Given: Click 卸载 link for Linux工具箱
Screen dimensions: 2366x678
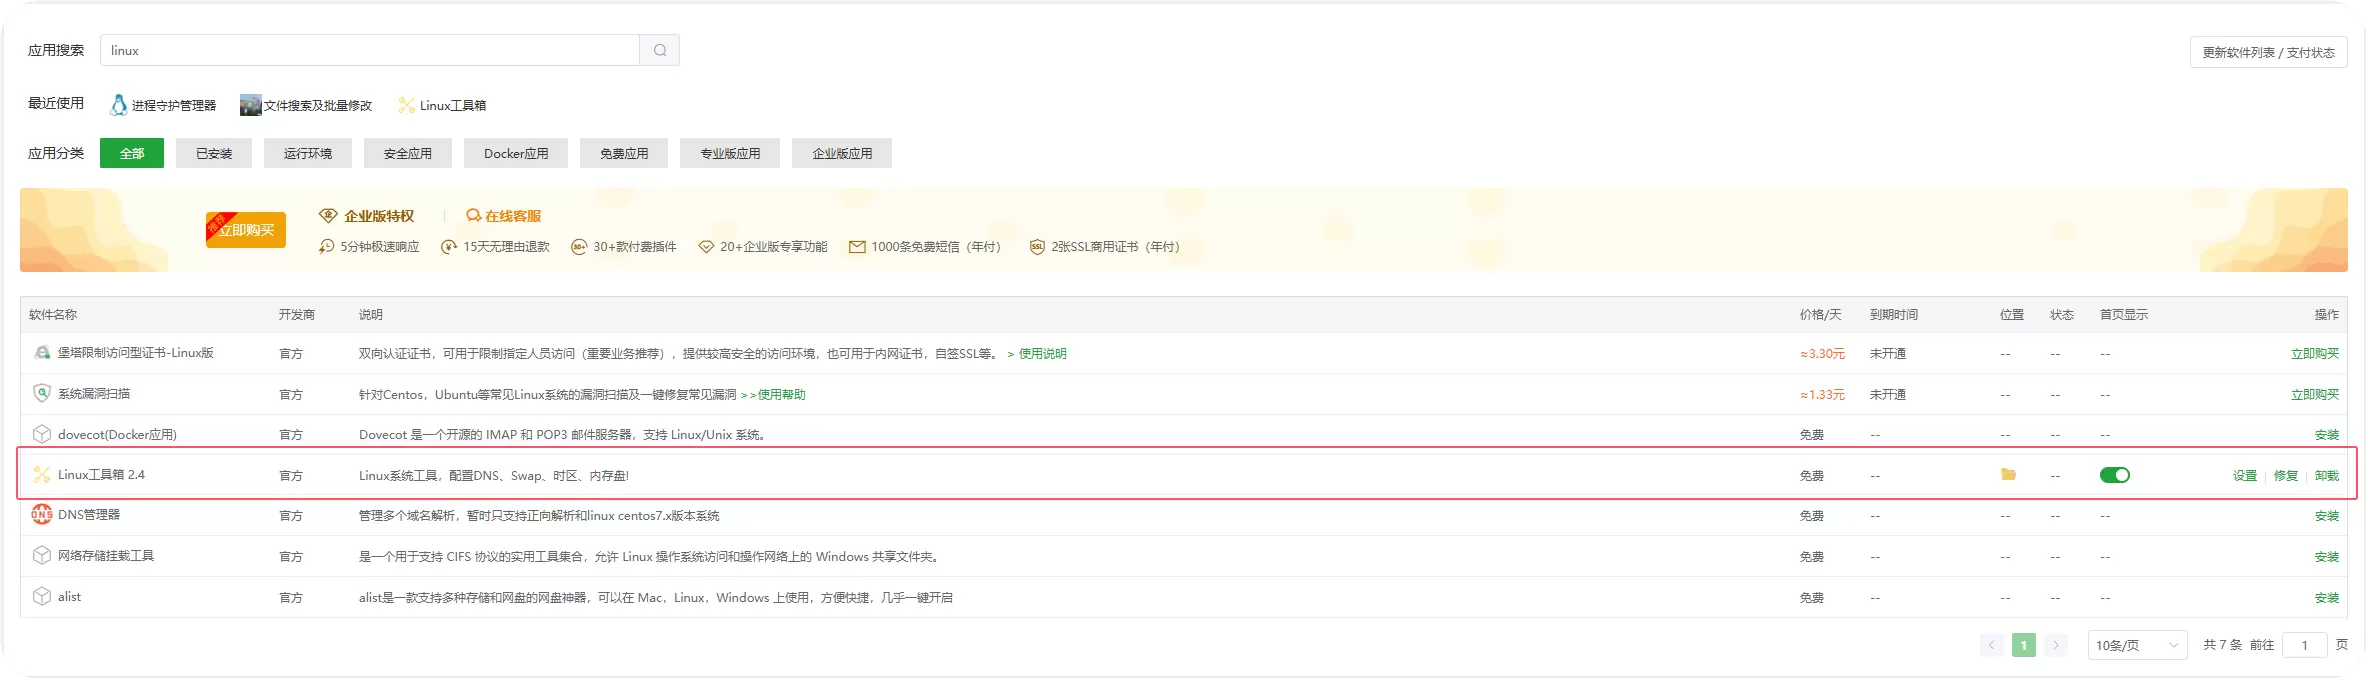Looking at the screenshot, I should 2327,475.
